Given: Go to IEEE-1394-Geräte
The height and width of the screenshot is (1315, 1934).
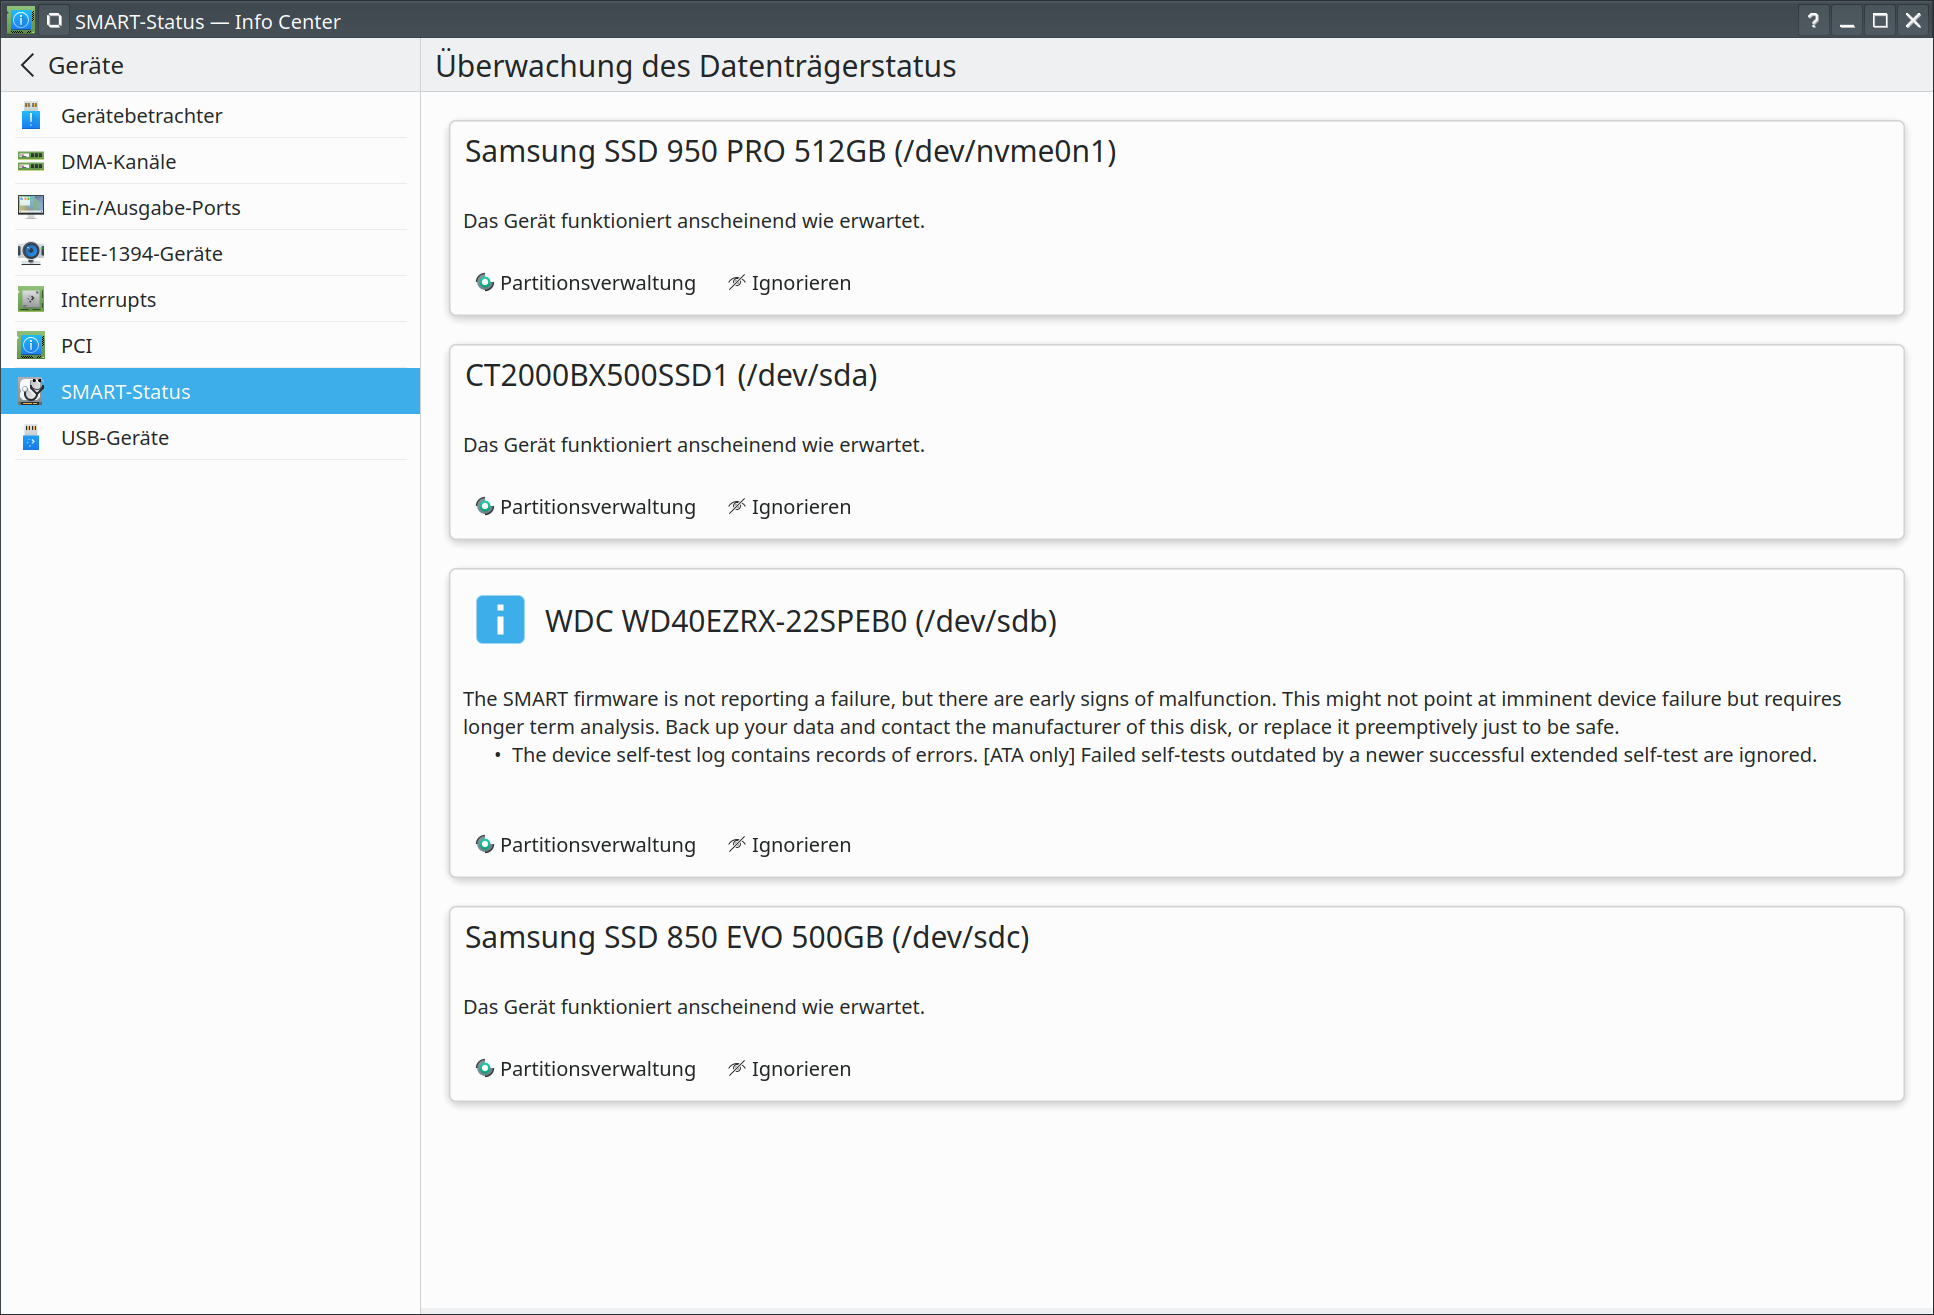Looking at the screenshot, I should pyautogui.click(x=210, y=254).
